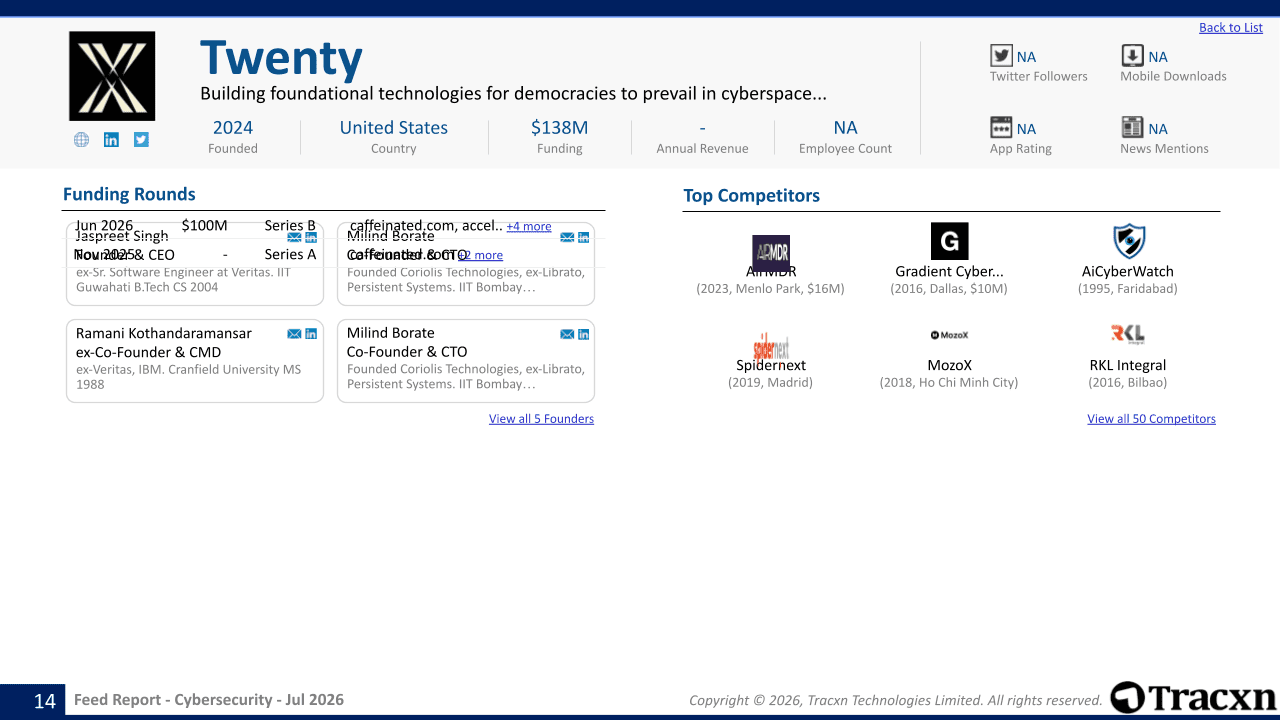This screenshot has width=1280, height=720.
Task: Show +4 more Series B investors
Action: tap(529, 227)
